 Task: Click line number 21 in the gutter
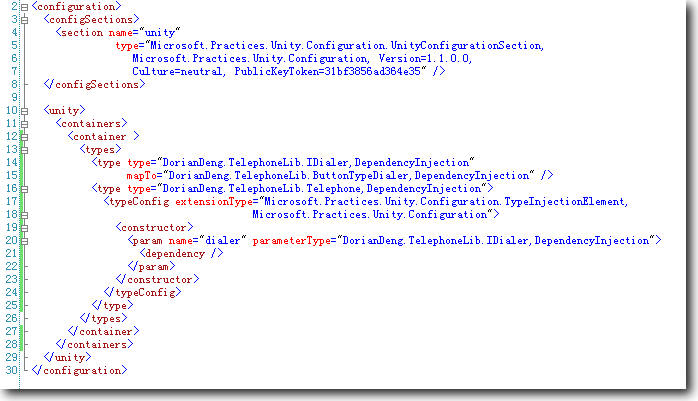[12, 253]
